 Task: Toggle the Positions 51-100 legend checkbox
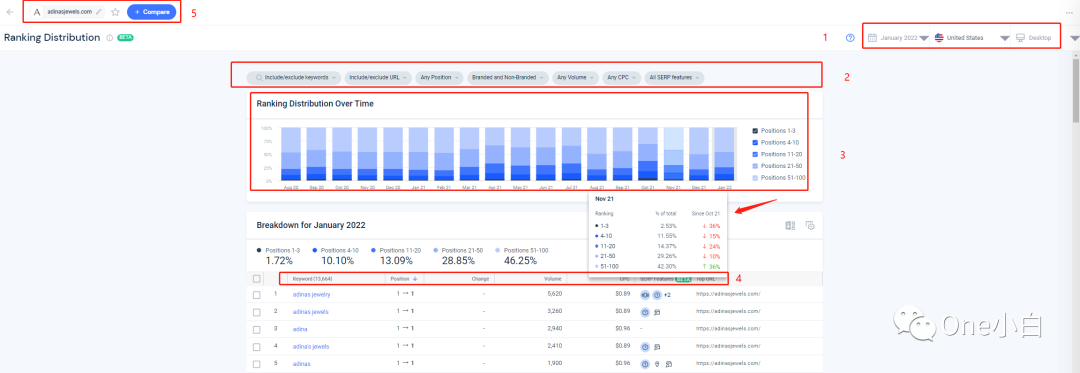pos(755,178)
